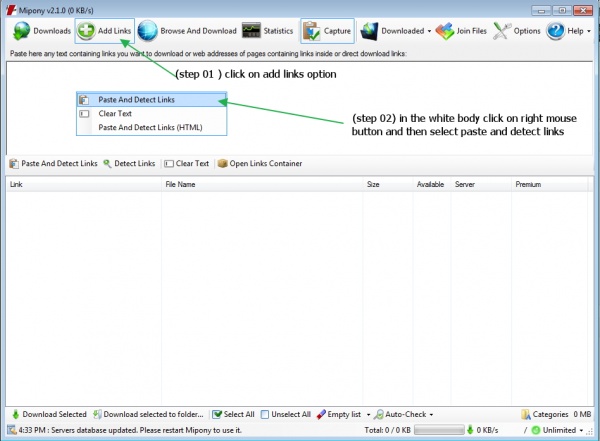This screenshot has height=441, width=600.
Task: Click the Detect Links magnifier icon
Action: pyautogui.click(x=107, y=163)
